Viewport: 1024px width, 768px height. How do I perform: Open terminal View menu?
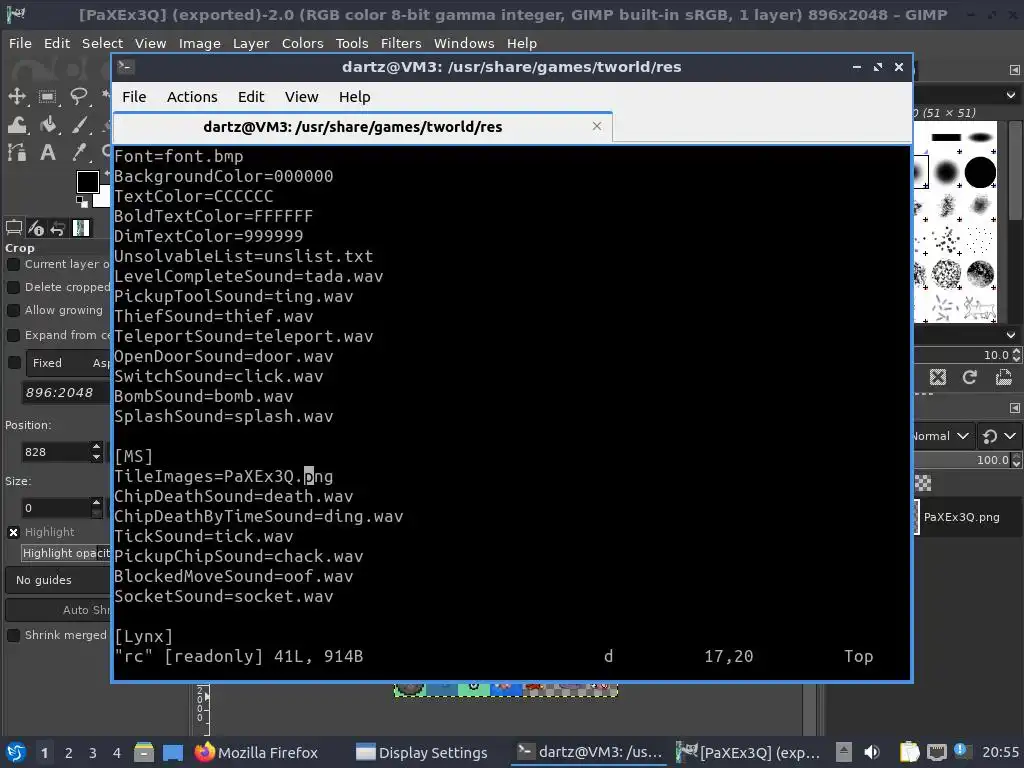(301, 97)
